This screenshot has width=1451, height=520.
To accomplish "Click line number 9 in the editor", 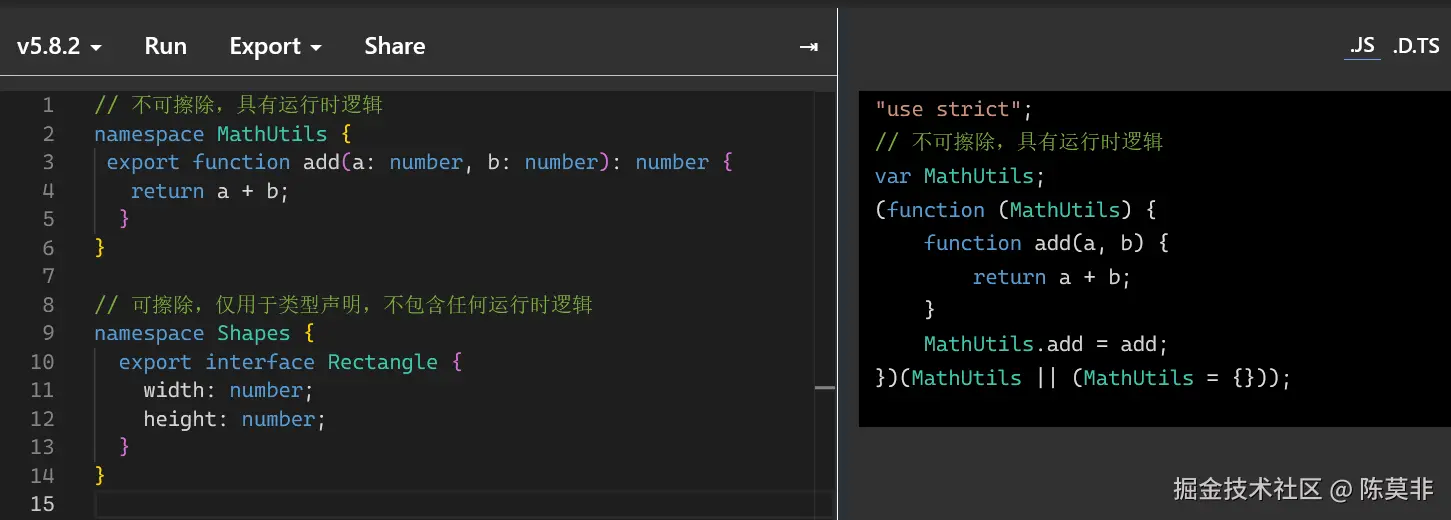I will (x=48, y=333).
